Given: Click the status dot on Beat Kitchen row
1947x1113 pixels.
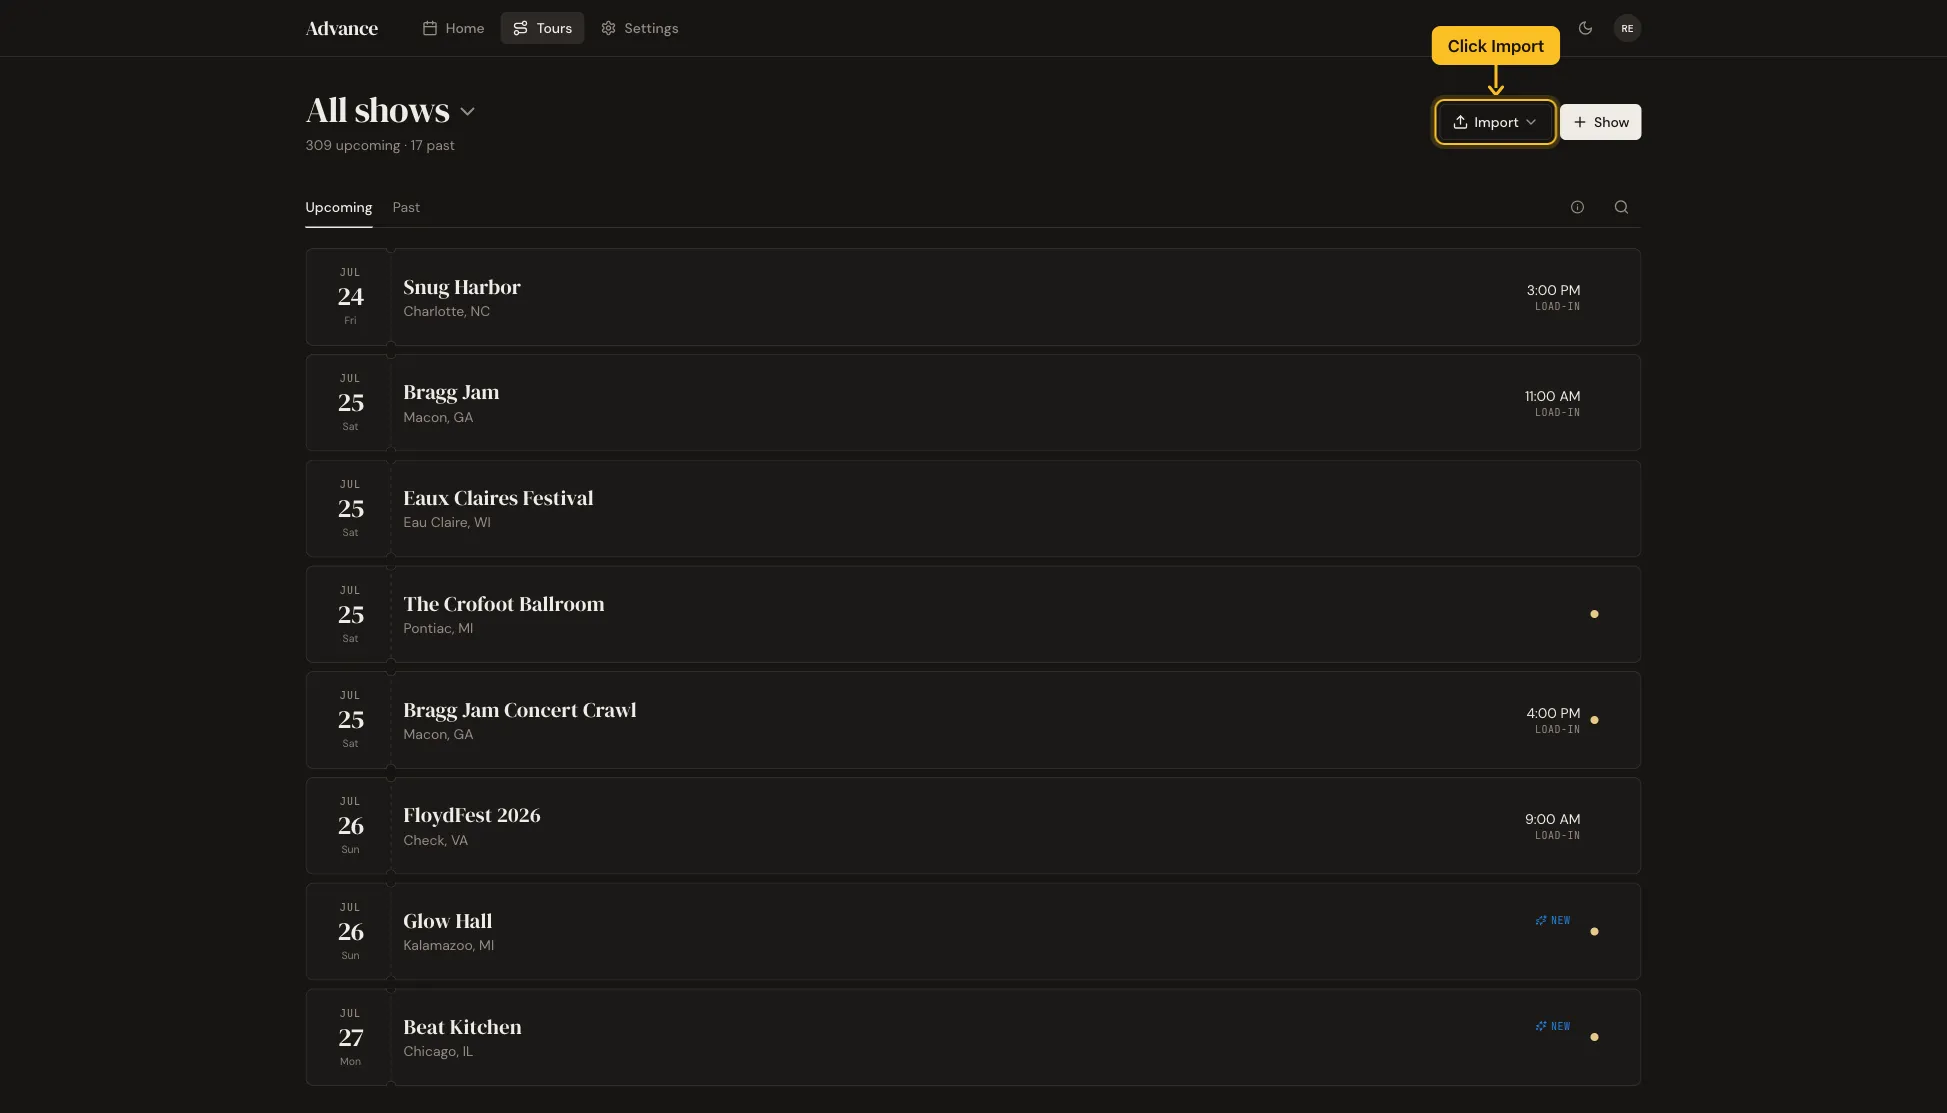Looking at the screenshot, I should pos(1594,1037).
